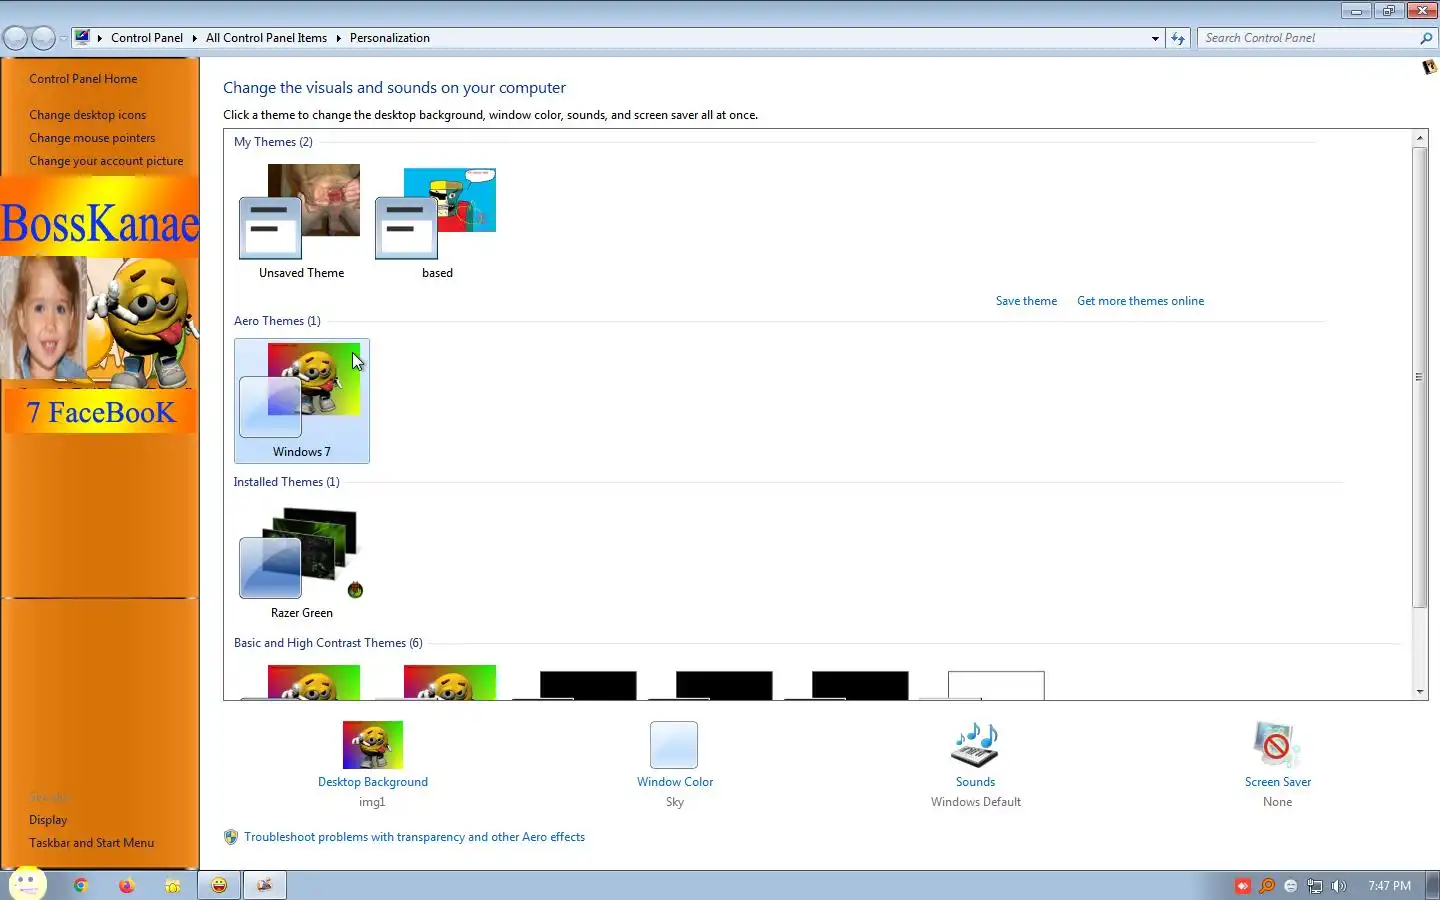Click All Control Panel Items breadcrumb
This screenshot has width=1440, height=900.
click(266, 38)
